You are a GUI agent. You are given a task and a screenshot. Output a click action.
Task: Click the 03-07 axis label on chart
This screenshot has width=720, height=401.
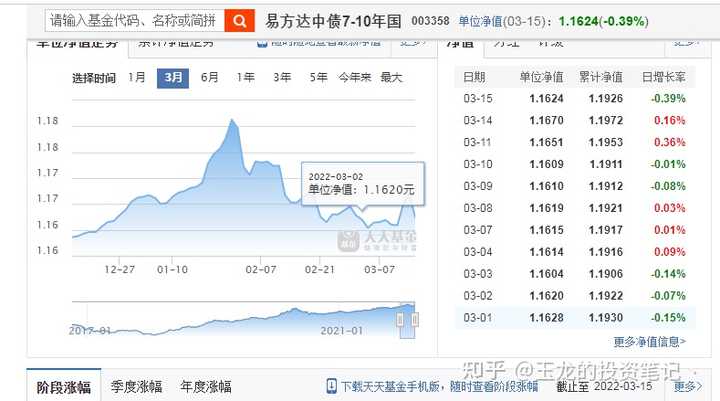pyautogui.click(x=379, y=270)
